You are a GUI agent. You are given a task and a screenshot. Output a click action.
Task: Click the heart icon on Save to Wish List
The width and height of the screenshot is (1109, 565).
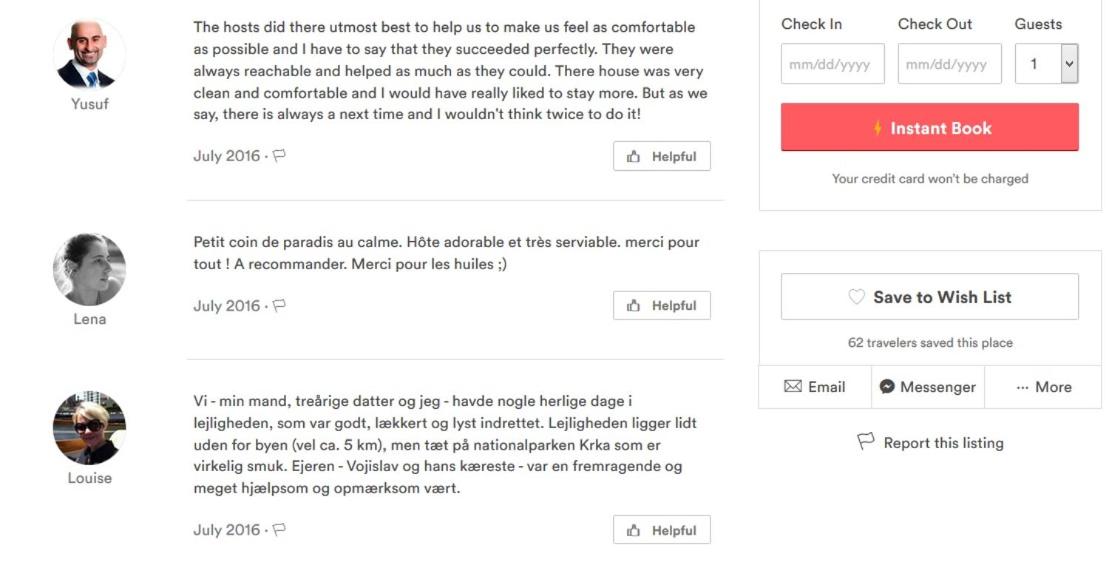click(857, 297)
